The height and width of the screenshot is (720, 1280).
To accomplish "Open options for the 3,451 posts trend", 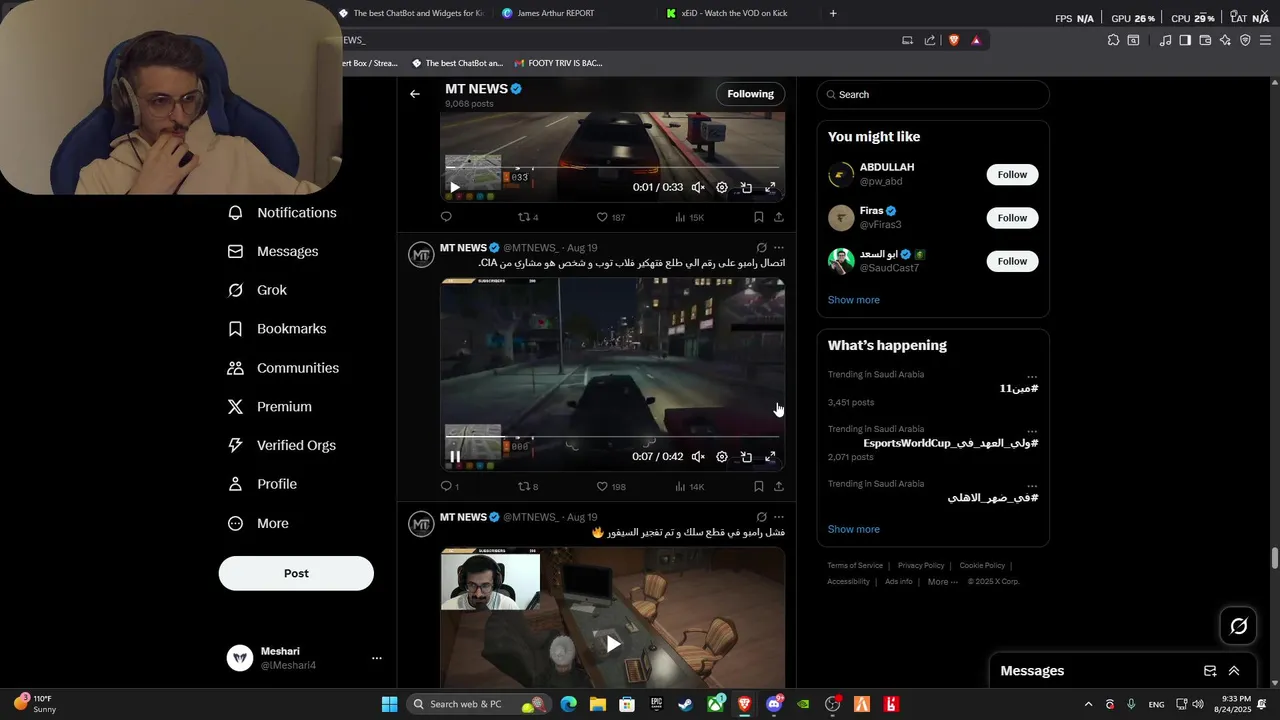I will click(1032, 375).
